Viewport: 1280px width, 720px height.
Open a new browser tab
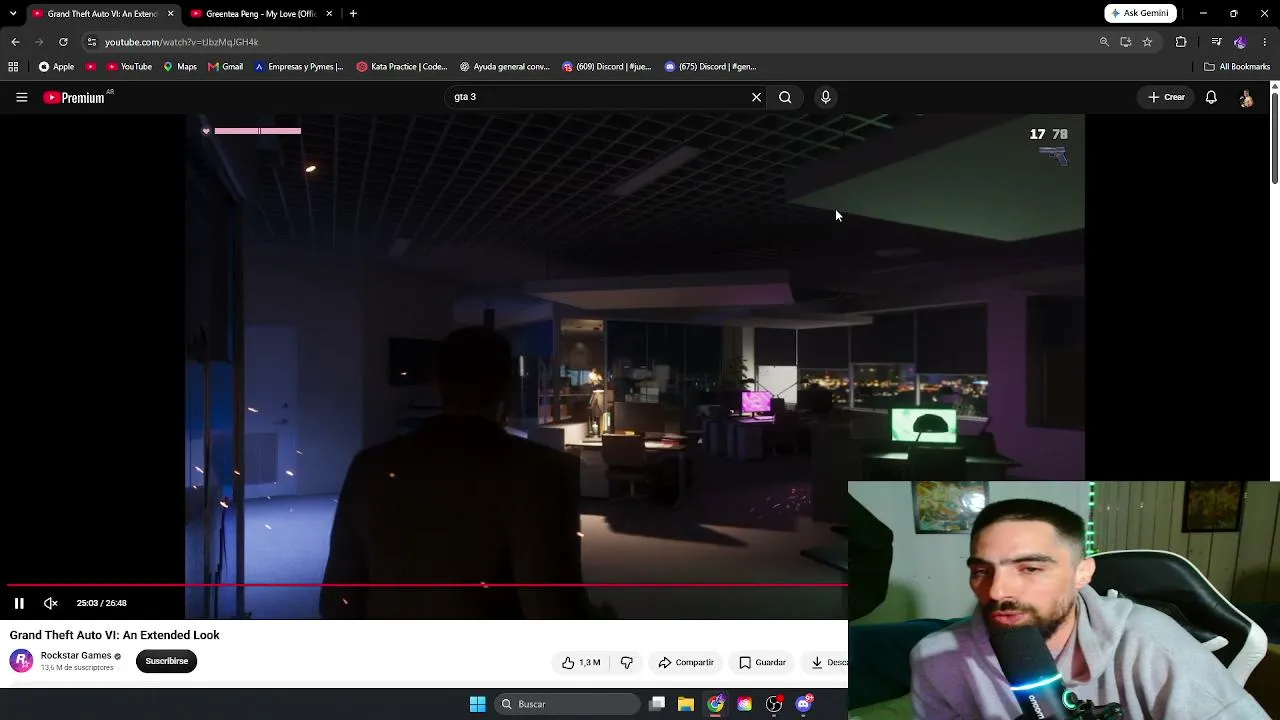353,14
